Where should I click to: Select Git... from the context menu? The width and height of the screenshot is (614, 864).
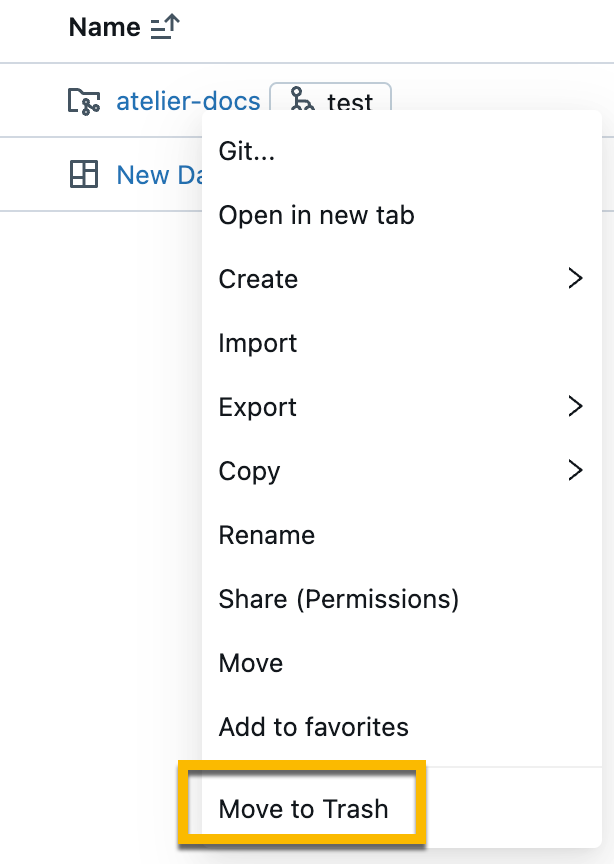coord(247,151)
